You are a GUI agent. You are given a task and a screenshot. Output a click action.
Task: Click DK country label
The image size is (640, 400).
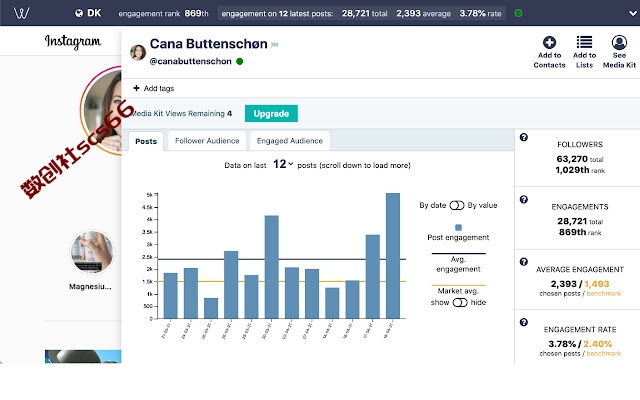pos(94,13)
